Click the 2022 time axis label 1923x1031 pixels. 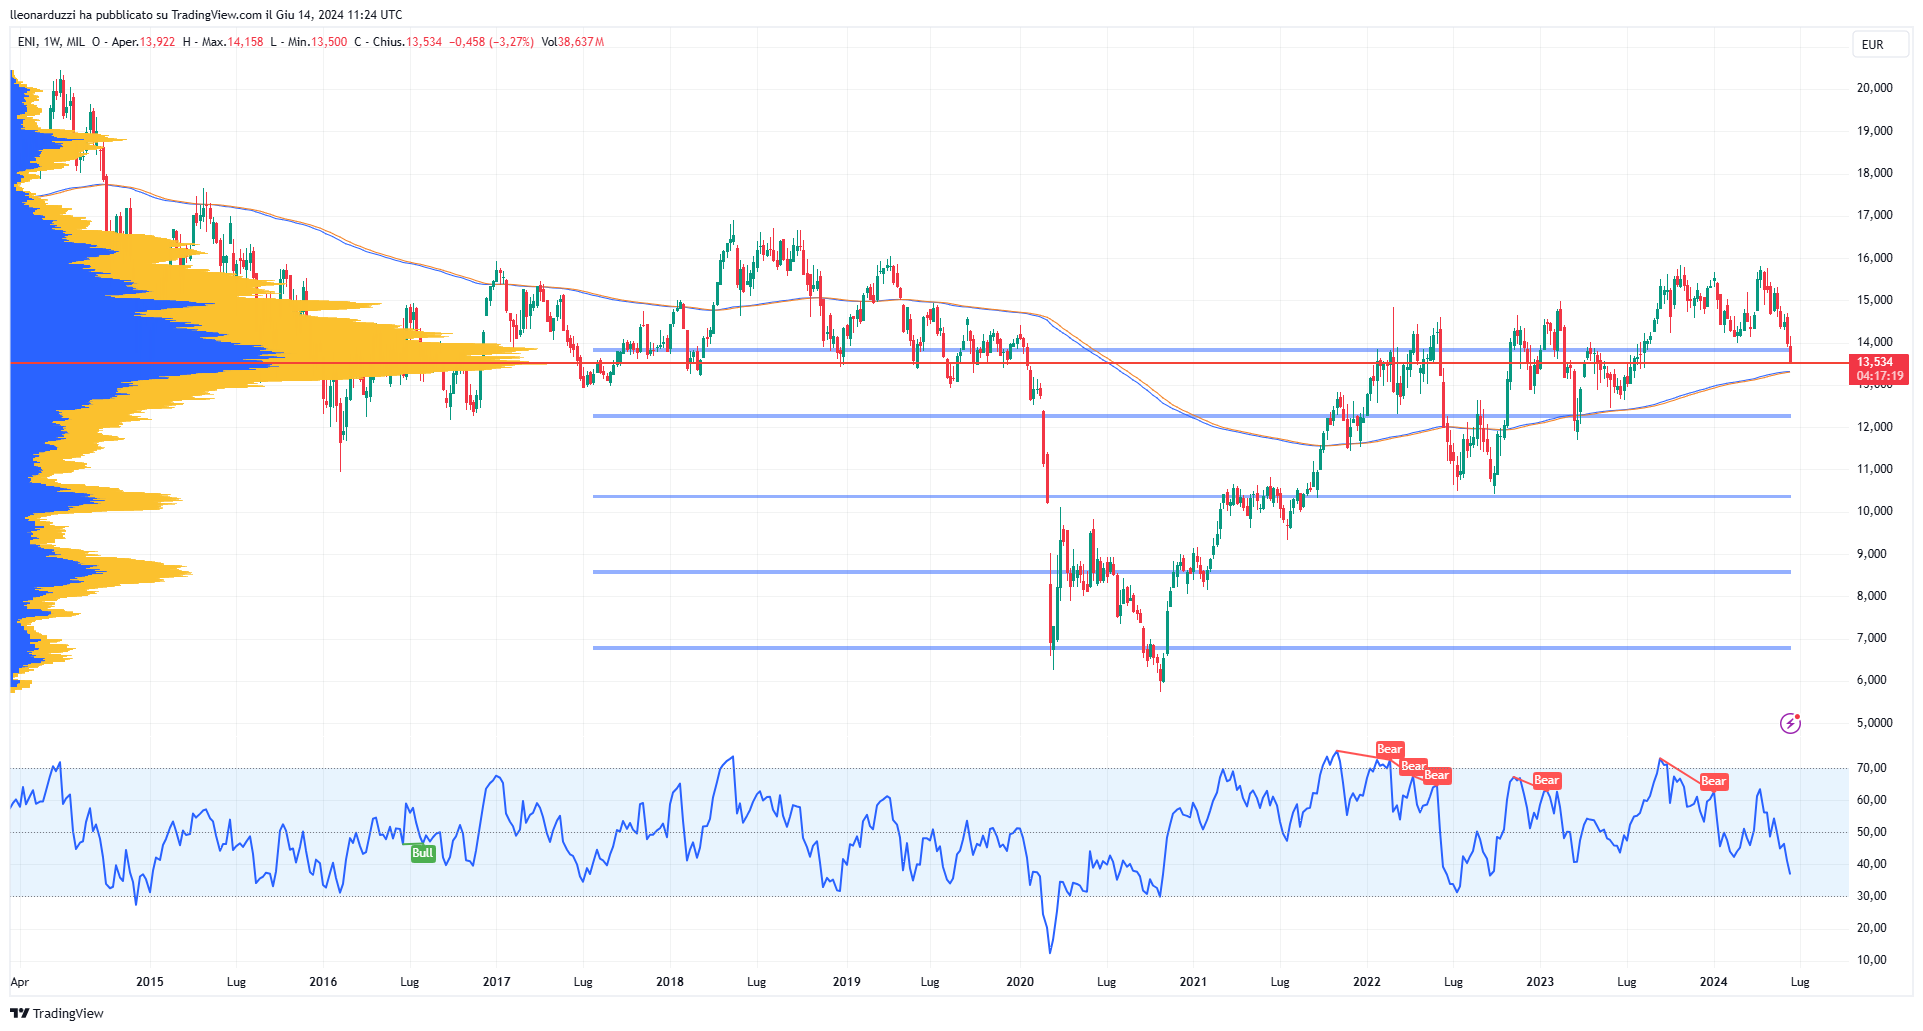coord(1367,982)
